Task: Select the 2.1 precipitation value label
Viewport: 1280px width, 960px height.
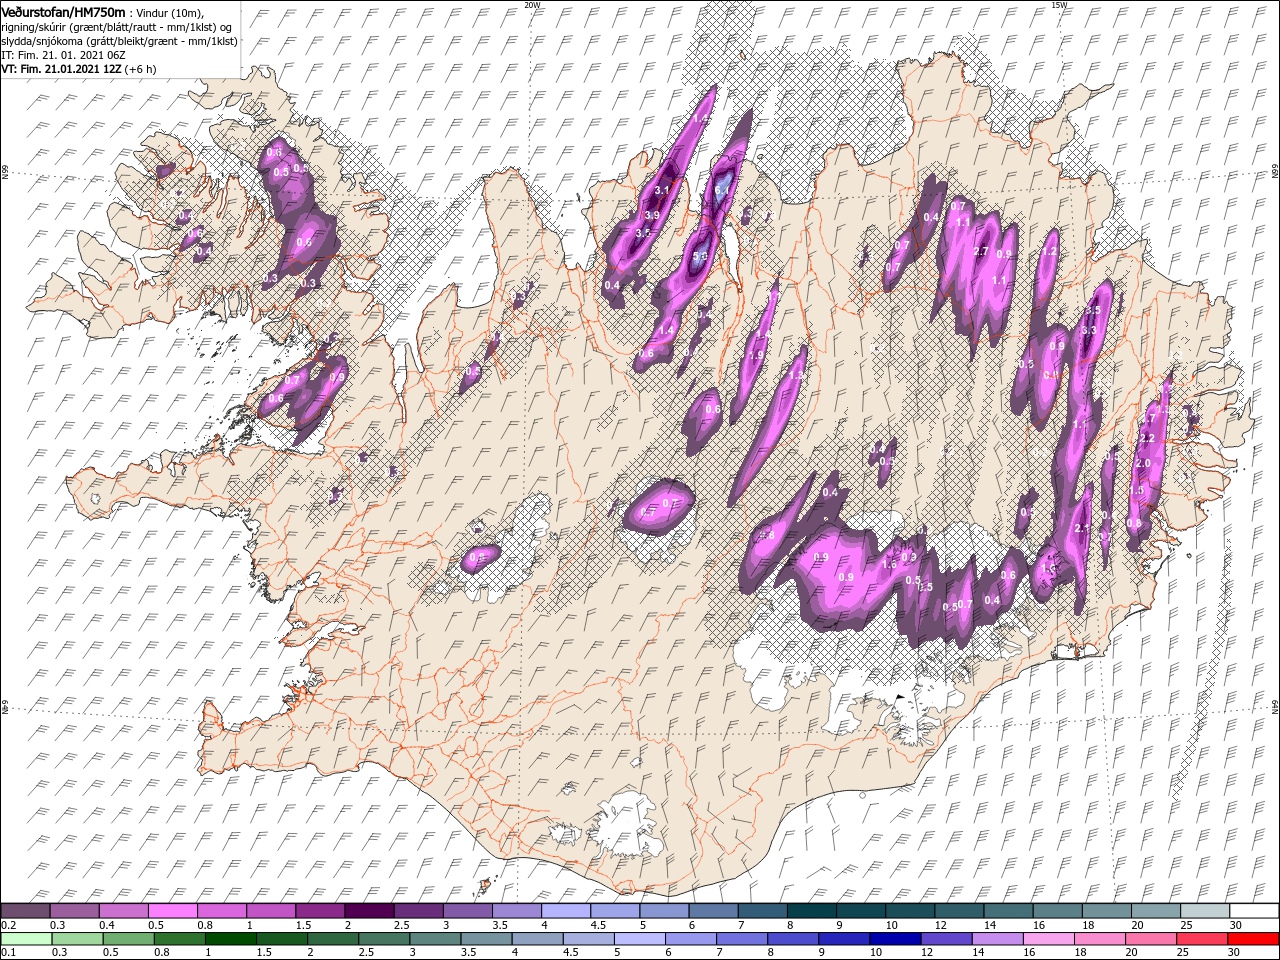Action: 1082,528
